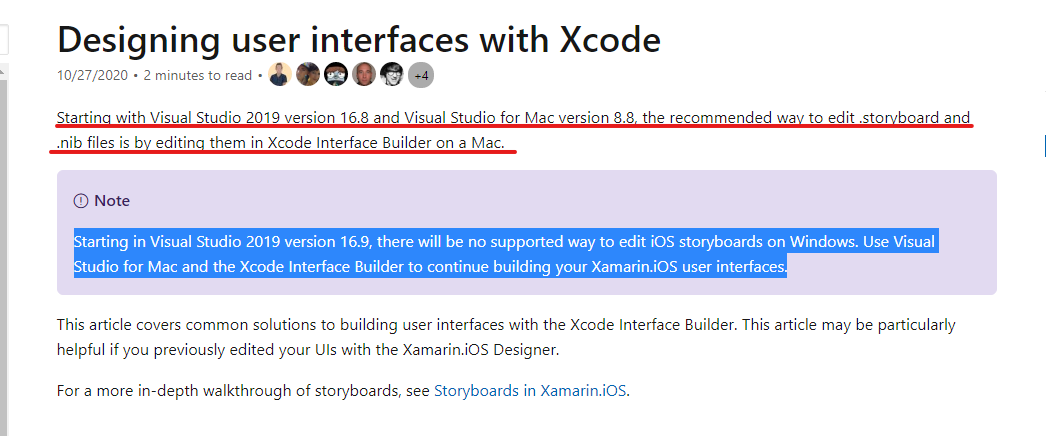Screen dimensions: 1046x436
Task: Click the red-underlined Starting with Visual Studio sentence
Action: click(x=400, y=118)
